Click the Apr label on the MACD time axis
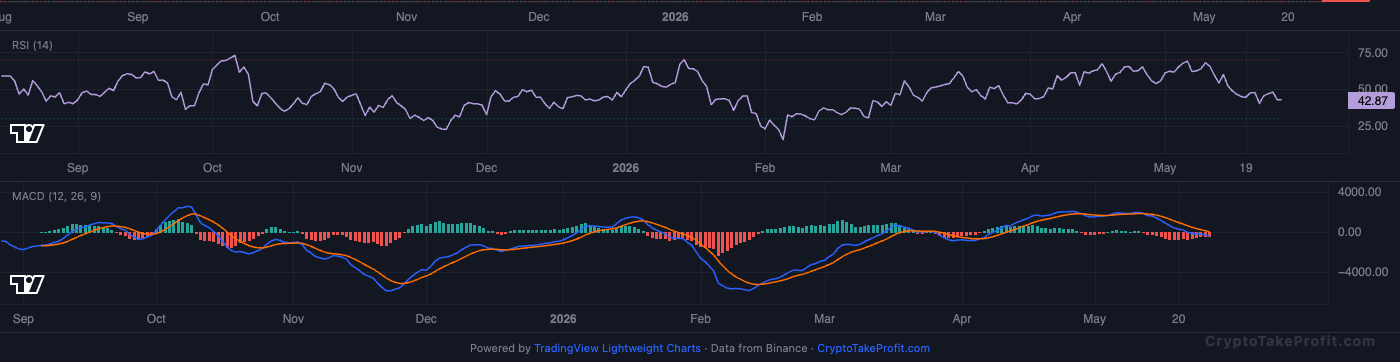 coord(962,319)
